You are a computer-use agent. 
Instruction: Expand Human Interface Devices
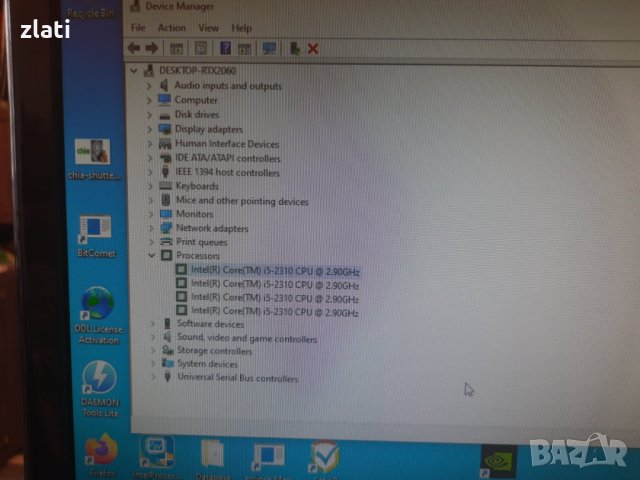150,144
